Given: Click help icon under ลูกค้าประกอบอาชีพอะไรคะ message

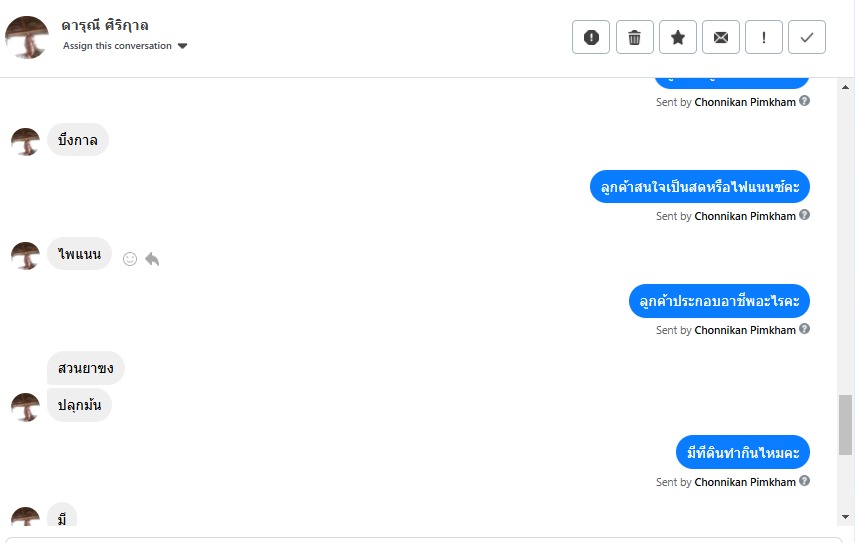Looking at the screenshot, I should (804, 329).
